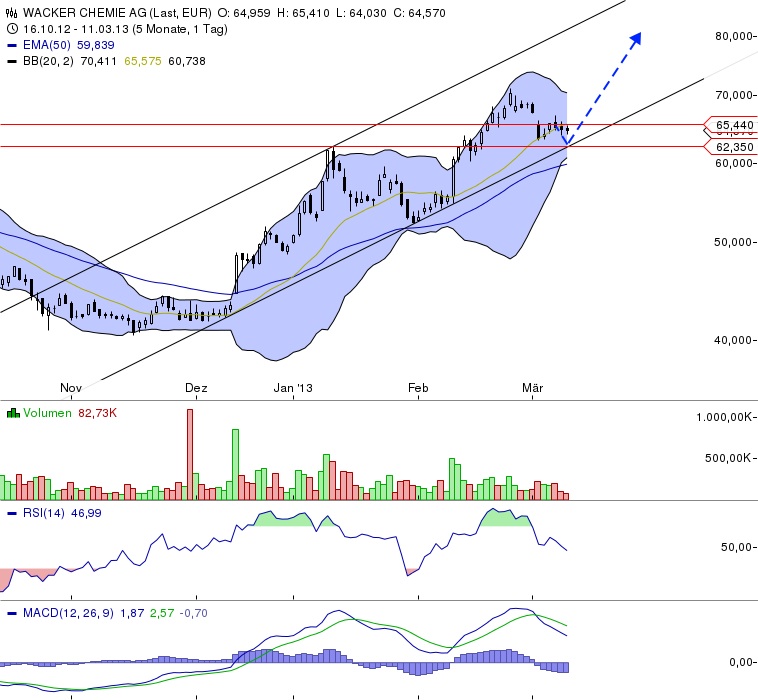
Task: Click the opening price O: 64,959
Action: pyautogui.click(x=244, y=13)
